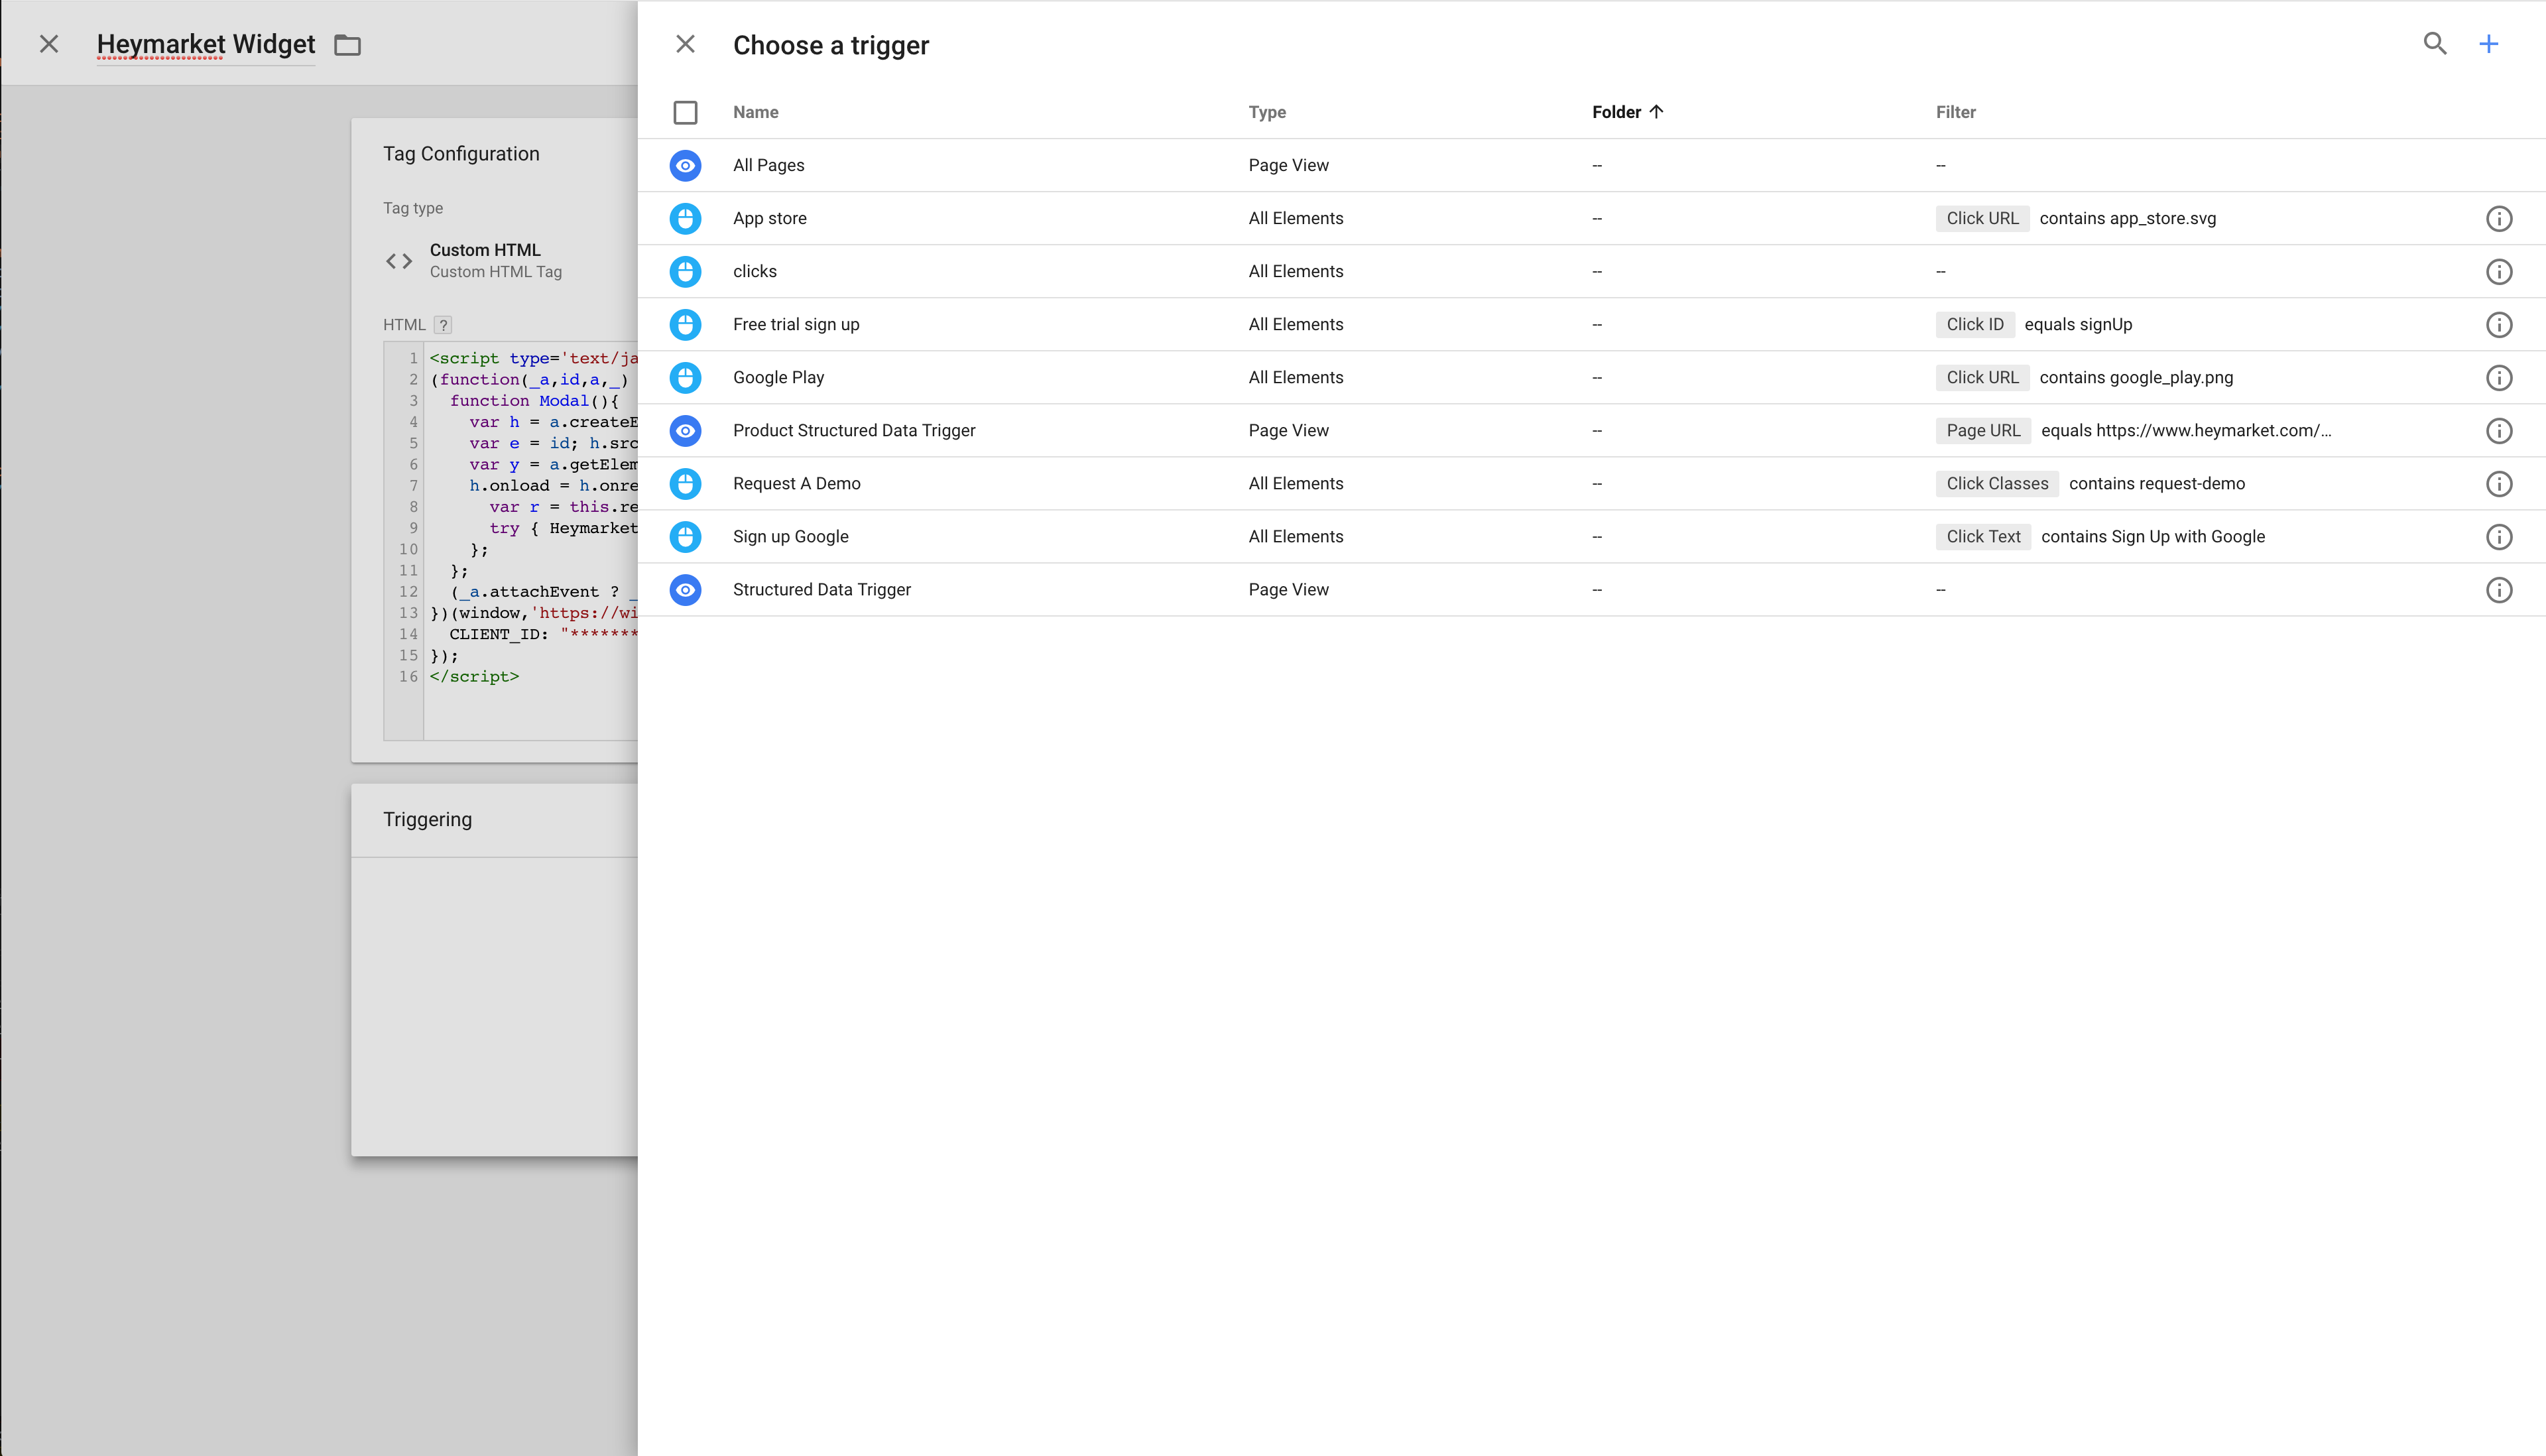Show info for App store trigger
Image resolution: width=2546 pixels, height=1456 pixels.
click(x=2499, y=218)
